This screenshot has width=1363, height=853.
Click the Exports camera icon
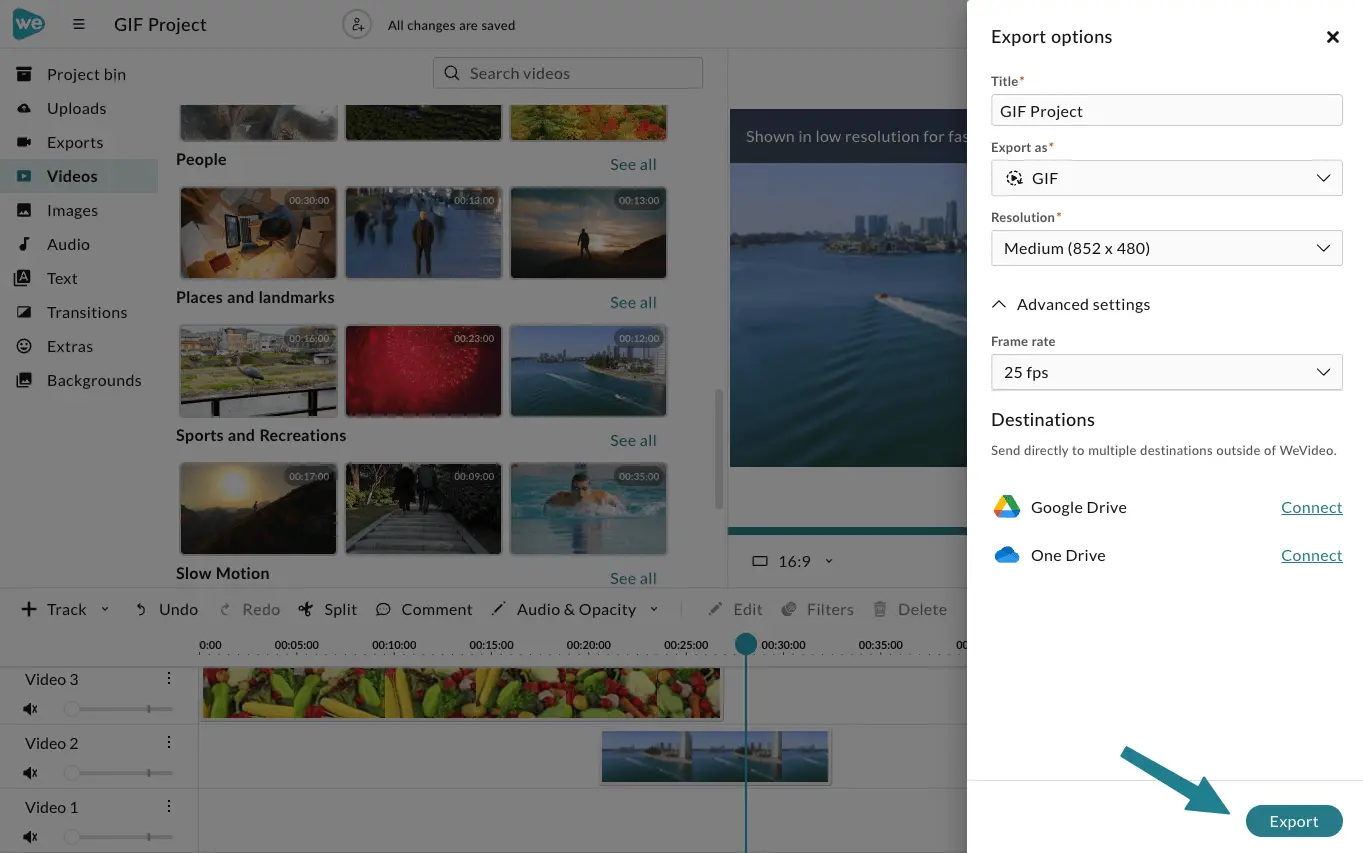[x=24, y=142]
